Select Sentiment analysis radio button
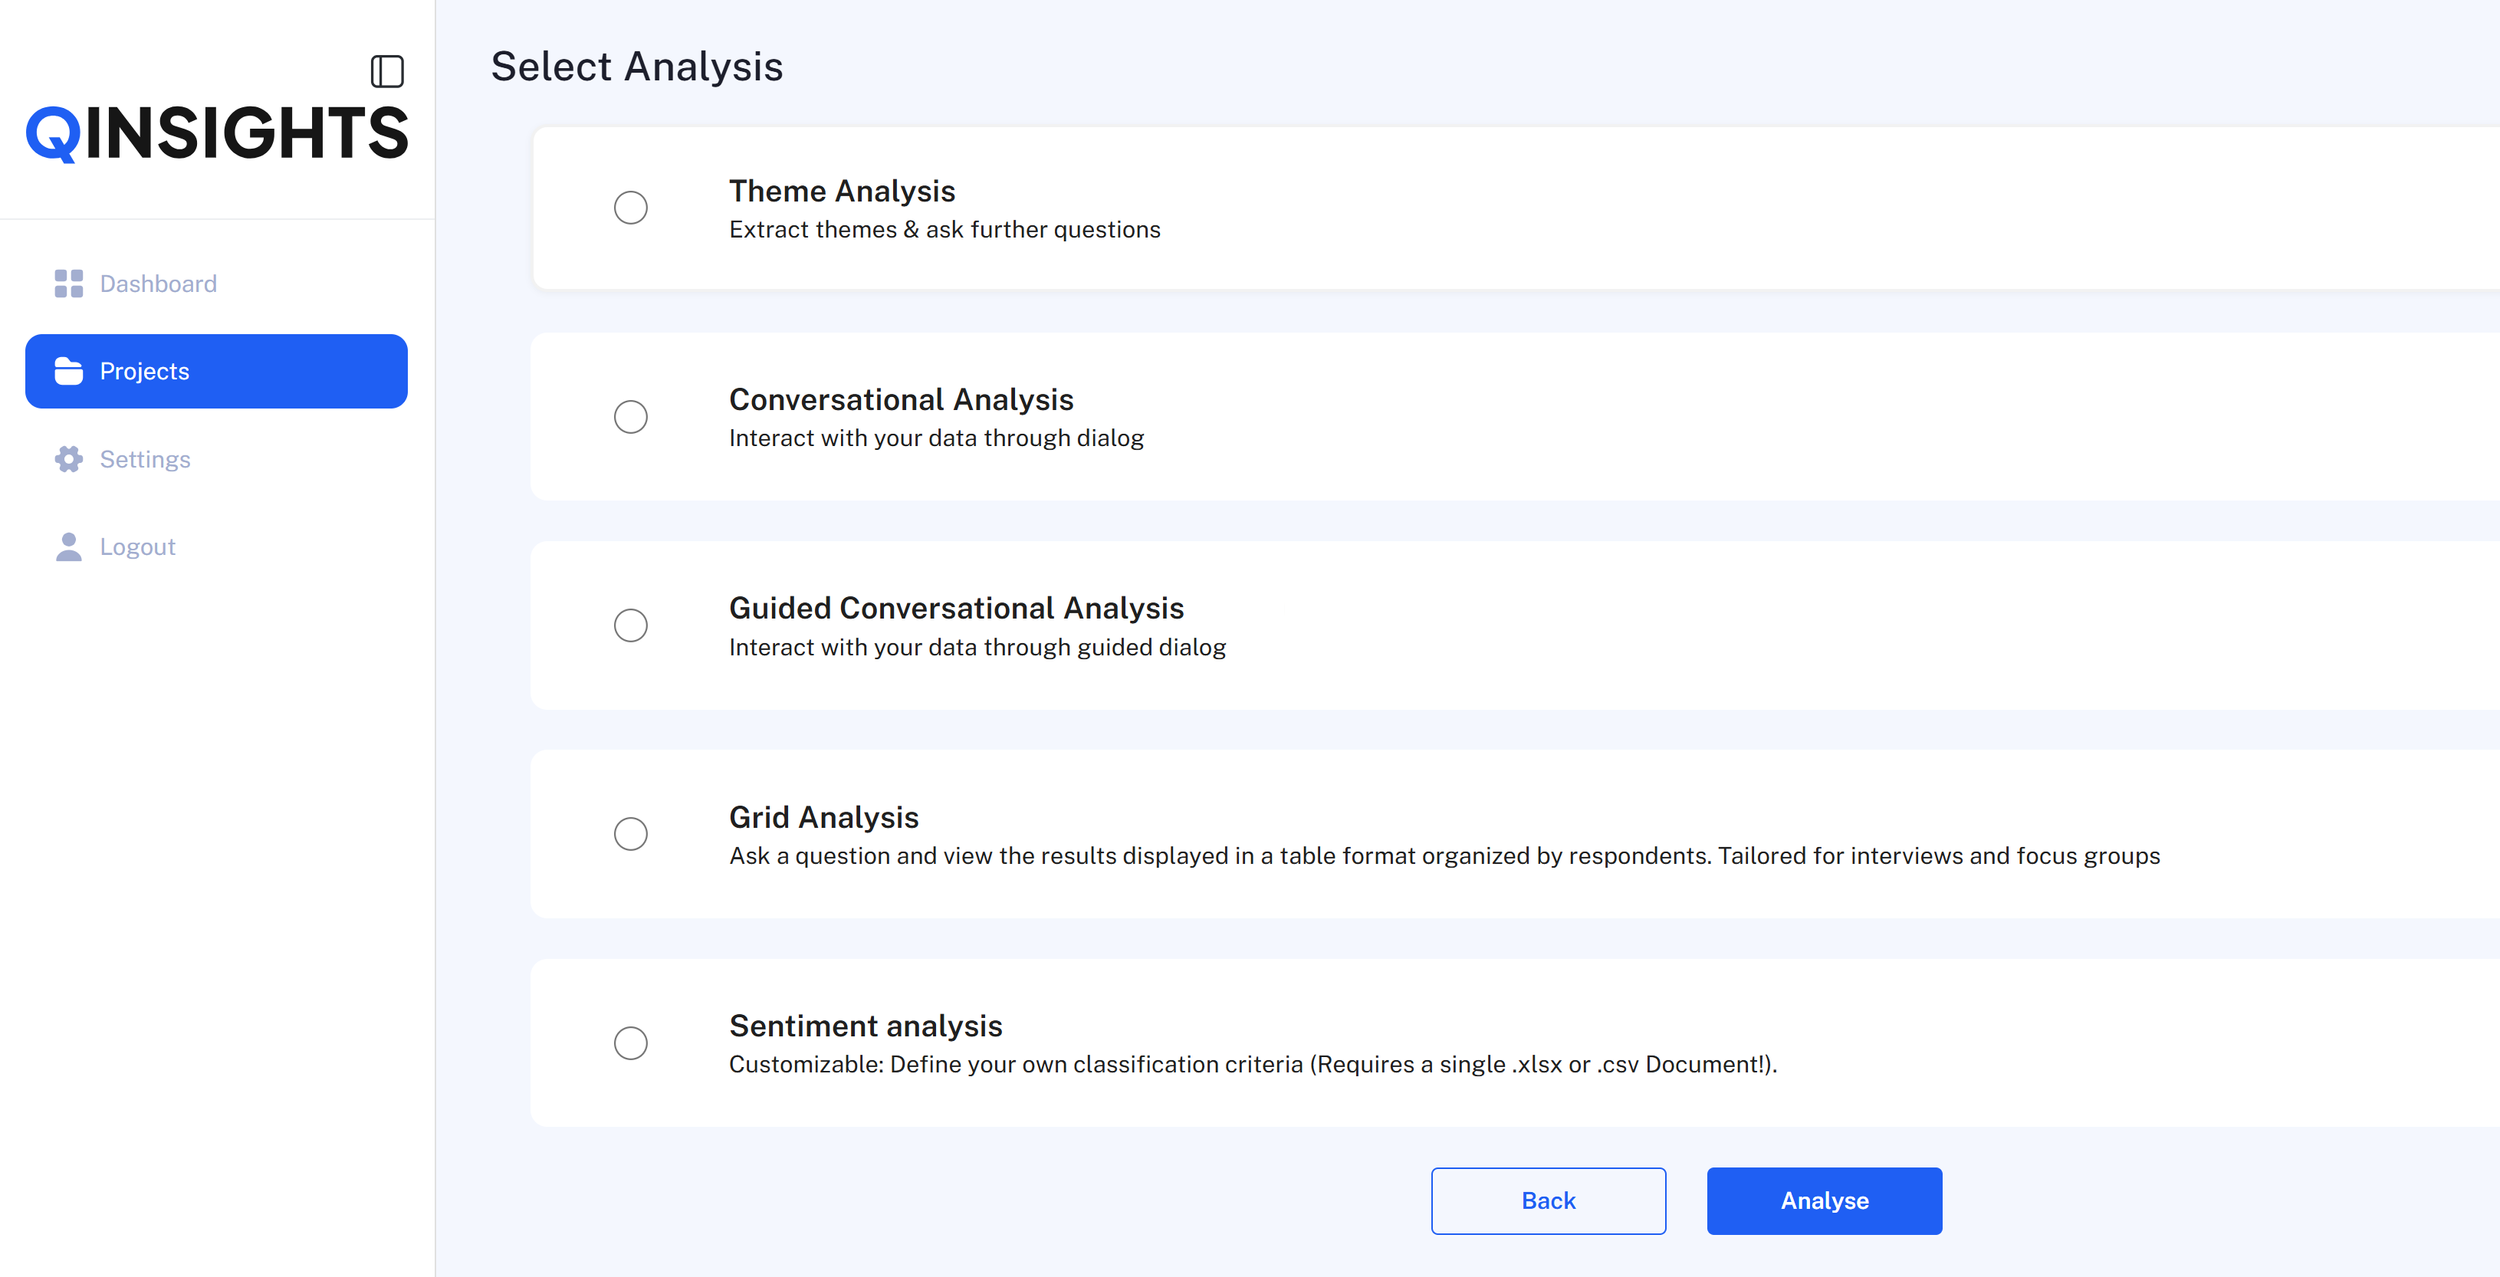 631,1043
